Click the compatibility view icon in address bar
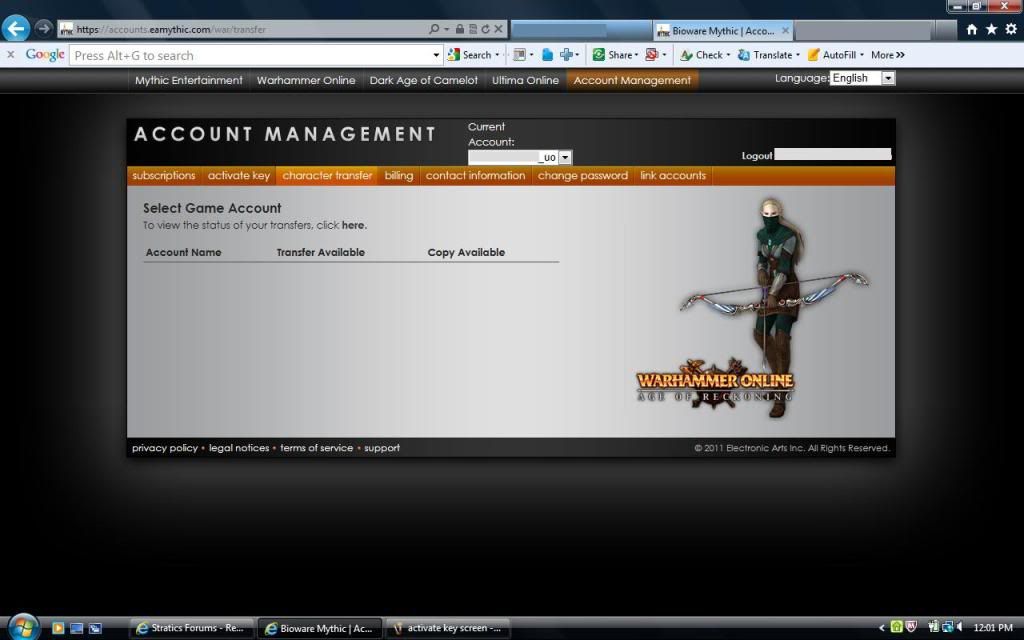1024x640 pixels. click(473, 29)
